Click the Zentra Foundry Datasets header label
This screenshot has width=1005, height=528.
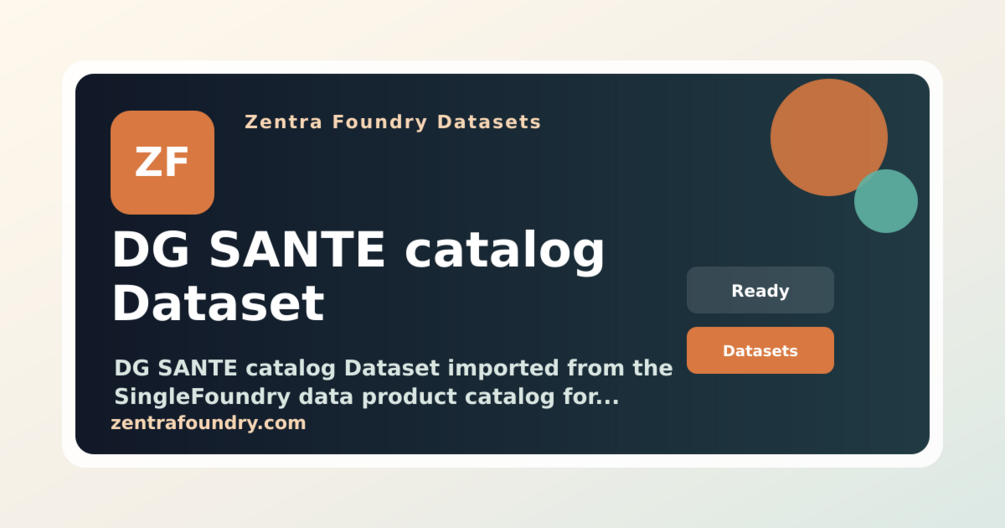(393, 122)
